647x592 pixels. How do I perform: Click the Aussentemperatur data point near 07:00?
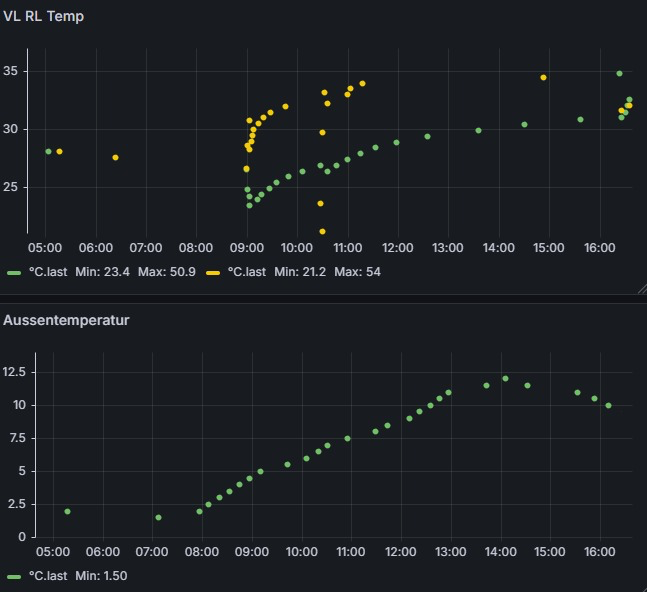[158, 517]
